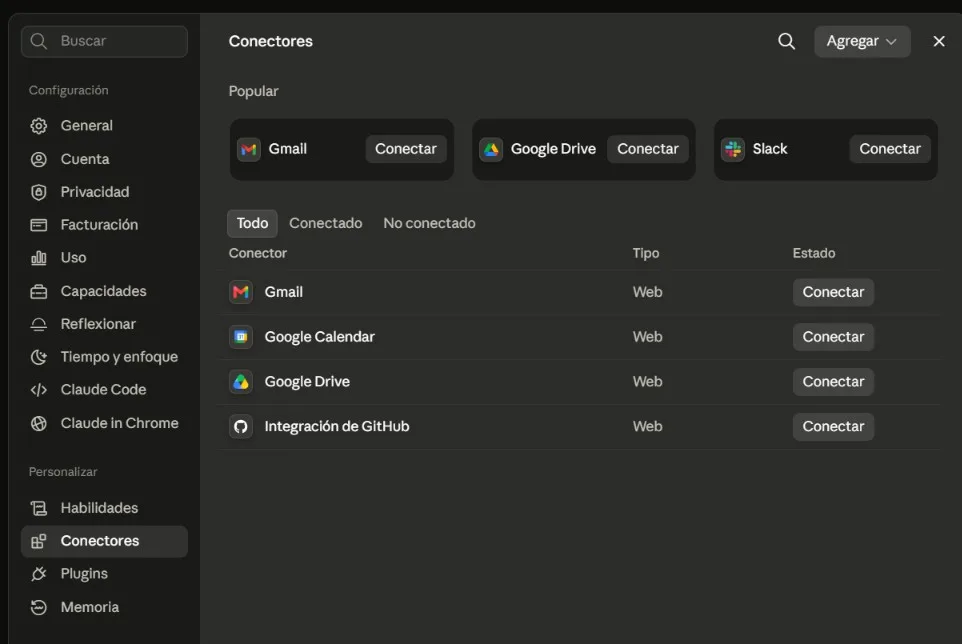Connect Slack from the Popular card

(x=890, y=149)
